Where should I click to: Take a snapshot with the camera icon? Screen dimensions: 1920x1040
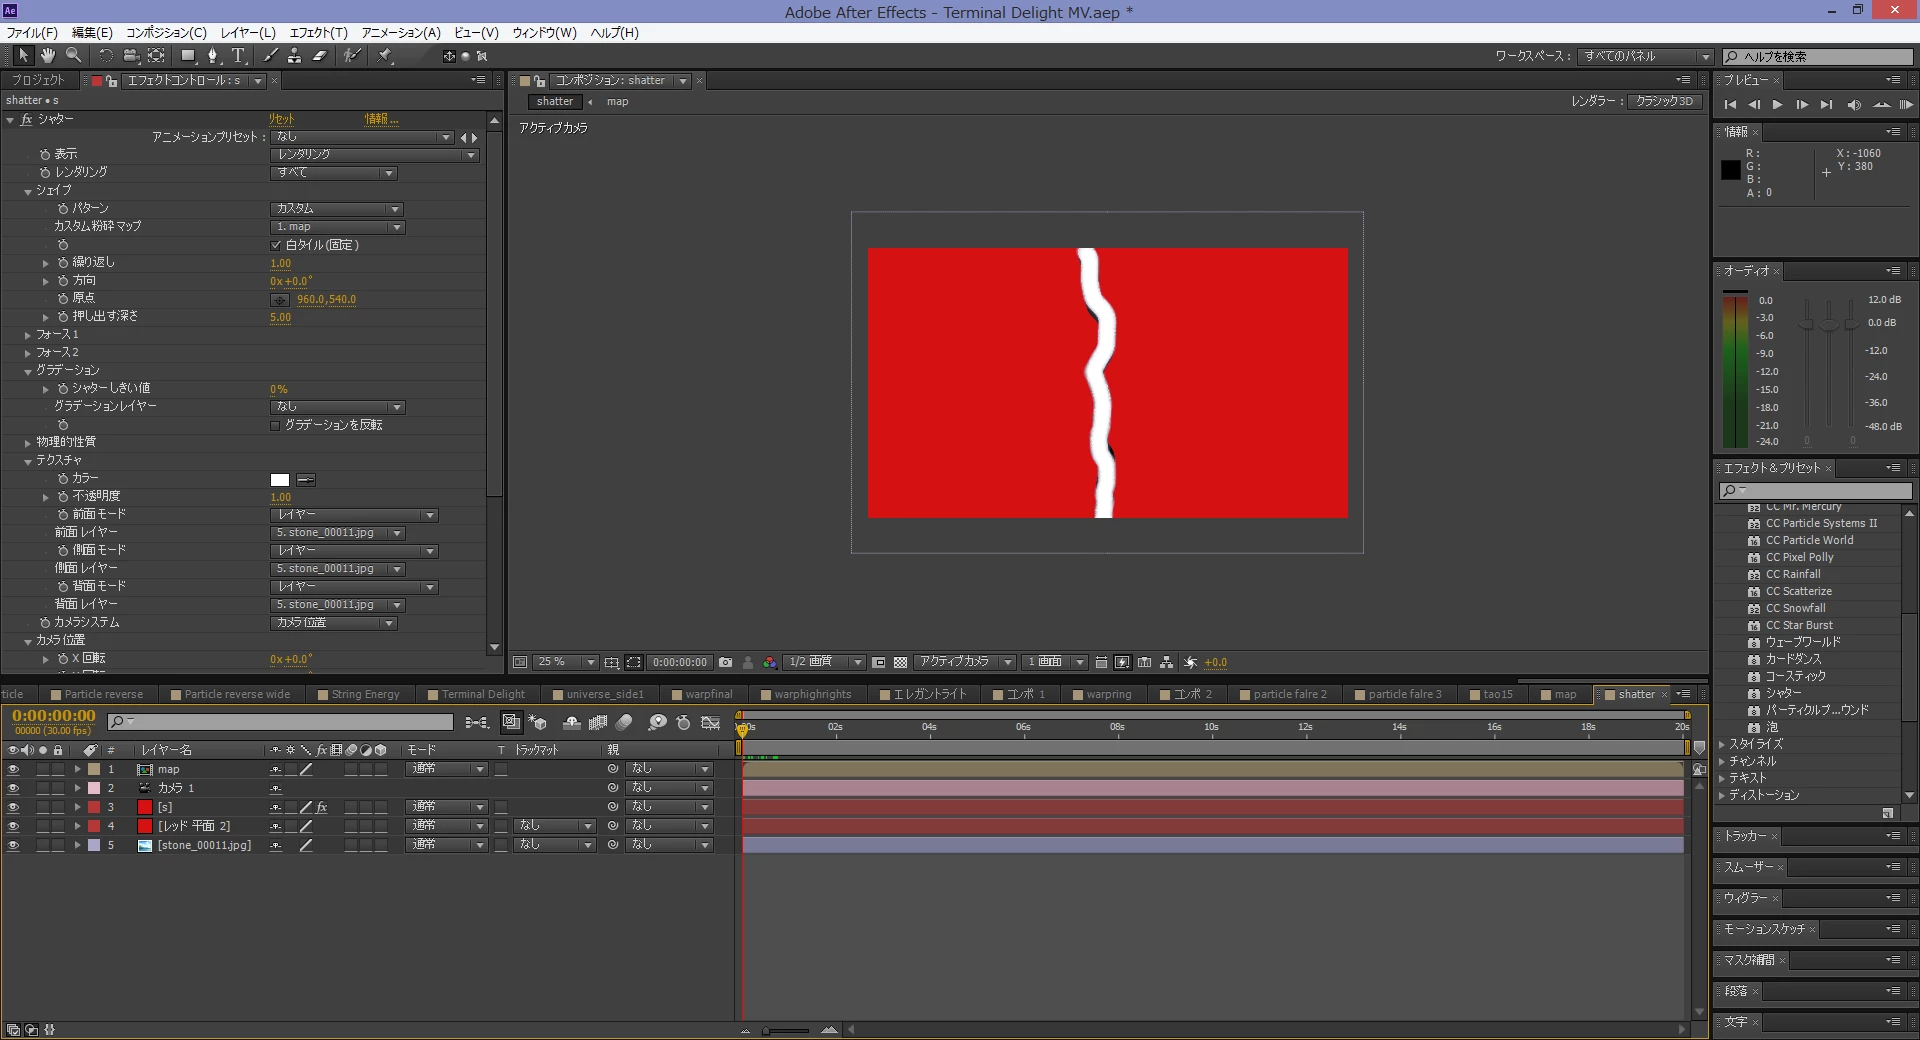coord(726,662)
